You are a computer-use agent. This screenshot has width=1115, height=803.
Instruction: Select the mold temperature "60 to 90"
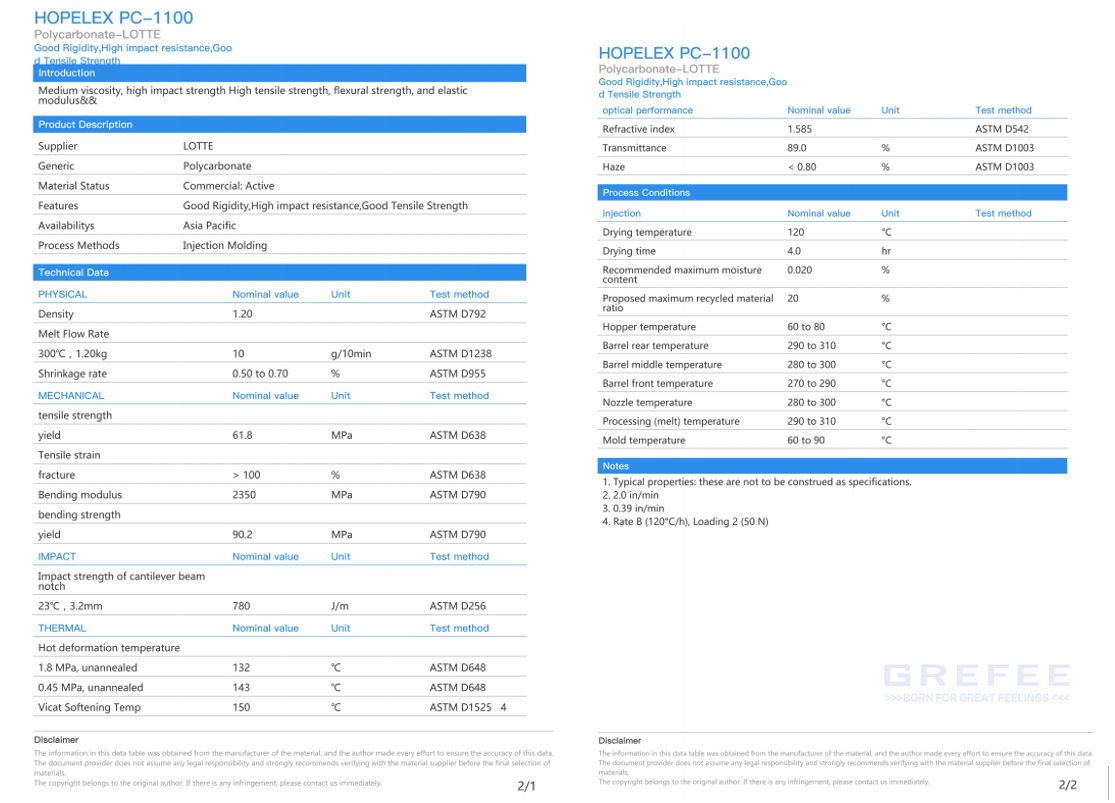coord(806,440)
